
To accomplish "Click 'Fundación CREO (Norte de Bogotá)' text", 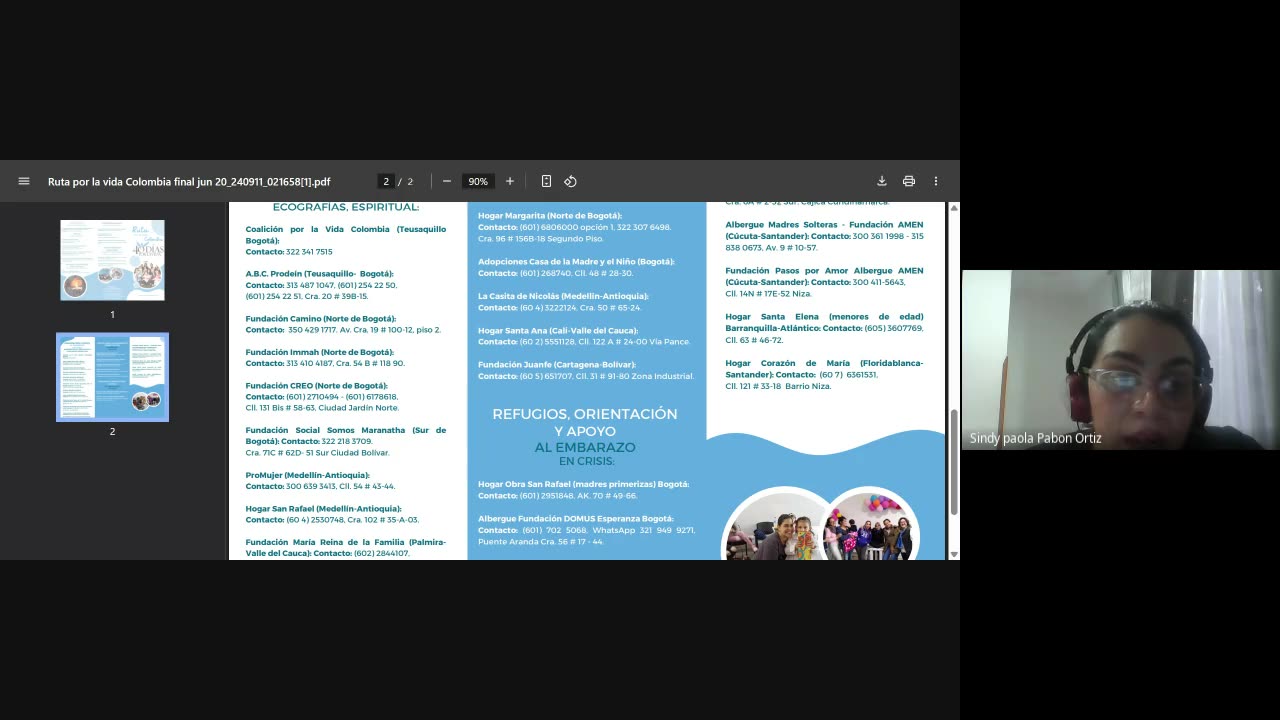I will (317, 386).
